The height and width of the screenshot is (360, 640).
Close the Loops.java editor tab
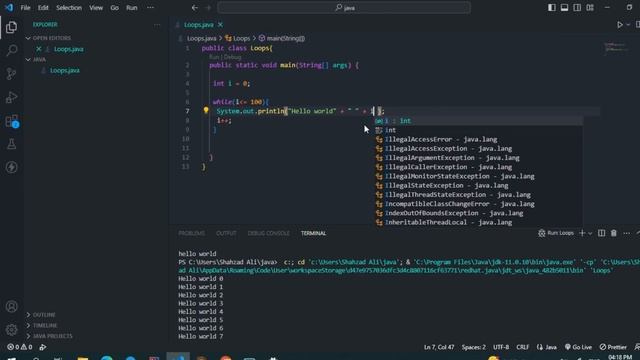click(220, 25)
